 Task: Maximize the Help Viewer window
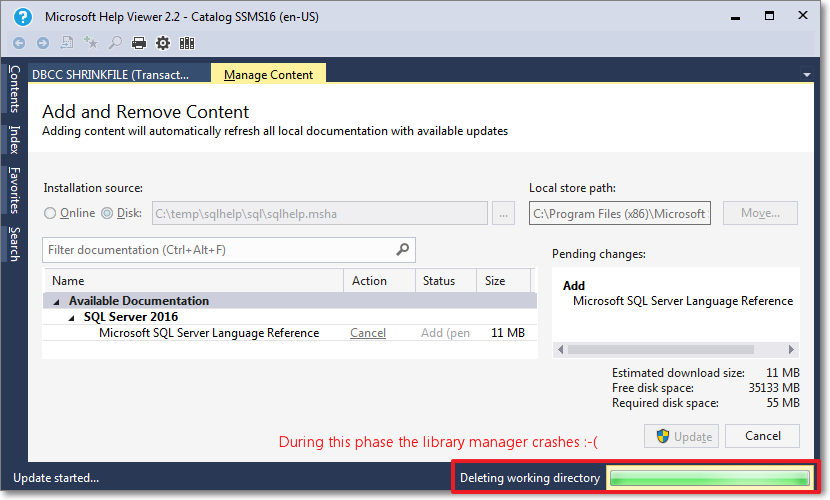[x=769, y=16]
